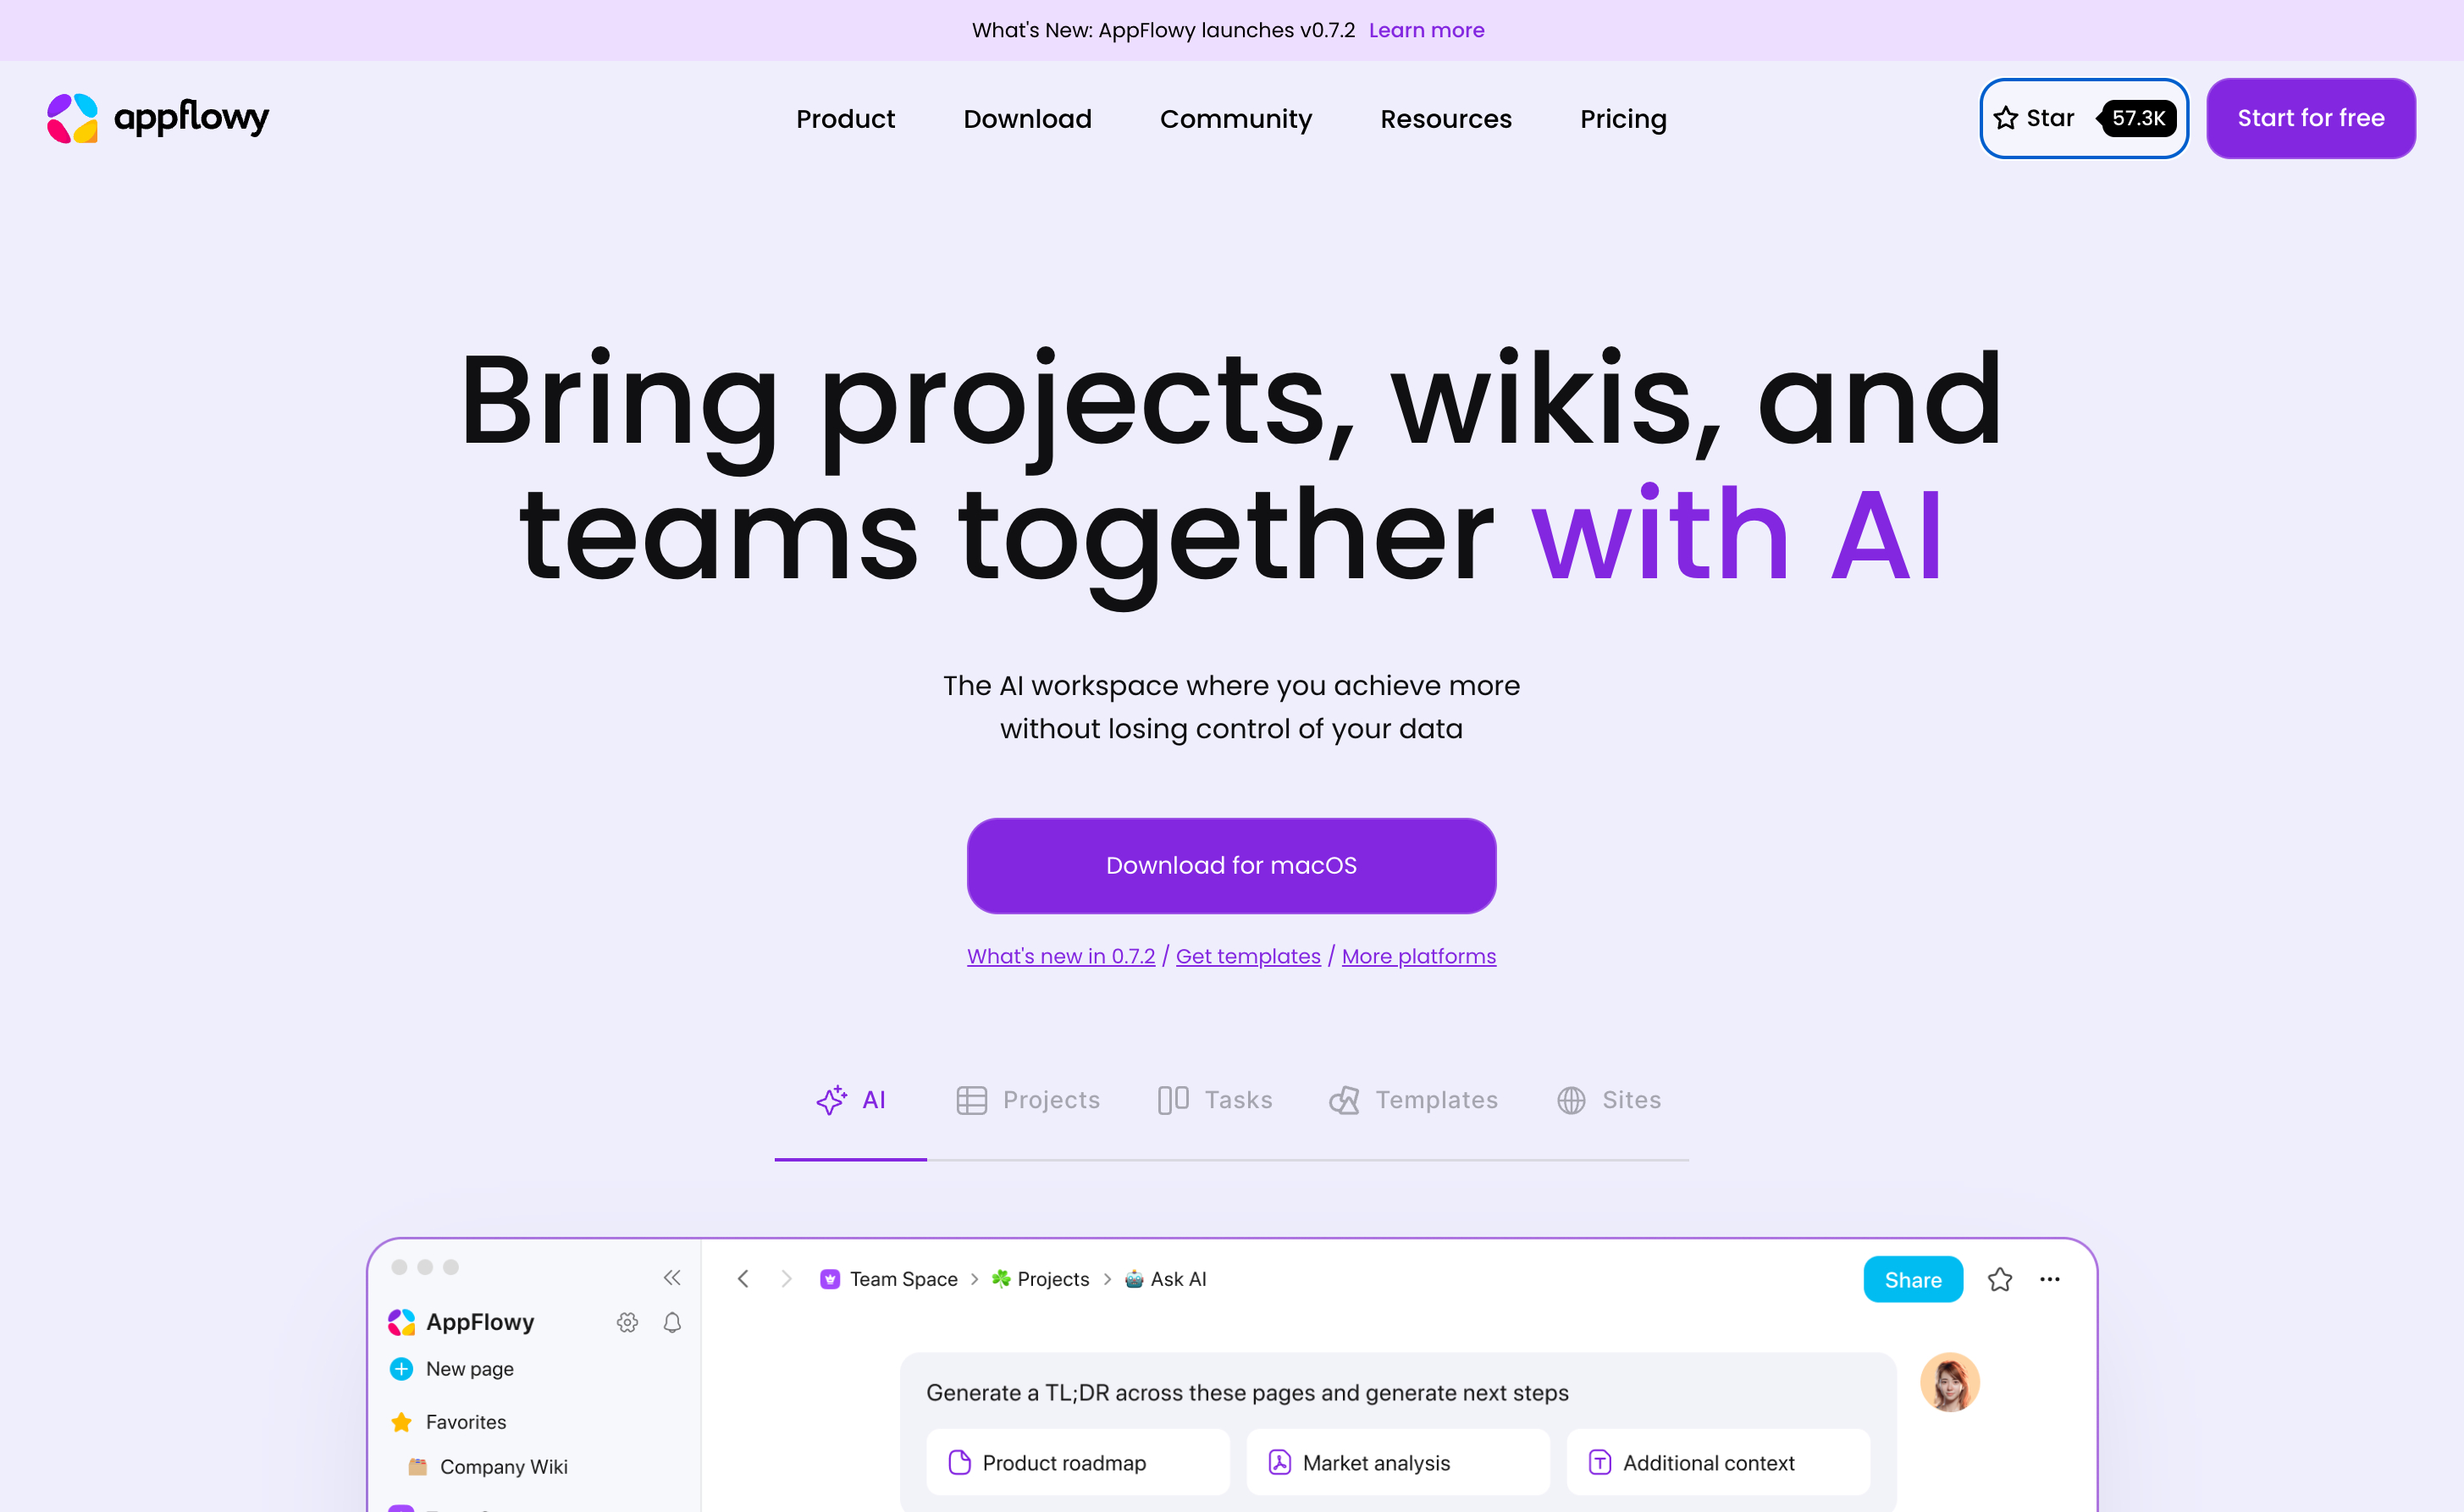Click the AI sparkle icon in tabs

(829, 1100)
